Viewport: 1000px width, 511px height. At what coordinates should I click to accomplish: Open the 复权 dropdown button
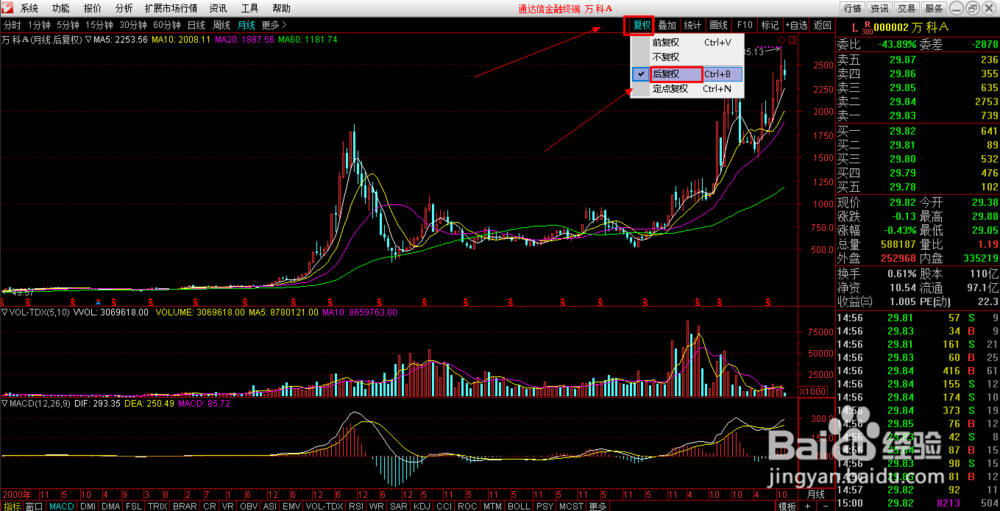click(x=641, y=26)
